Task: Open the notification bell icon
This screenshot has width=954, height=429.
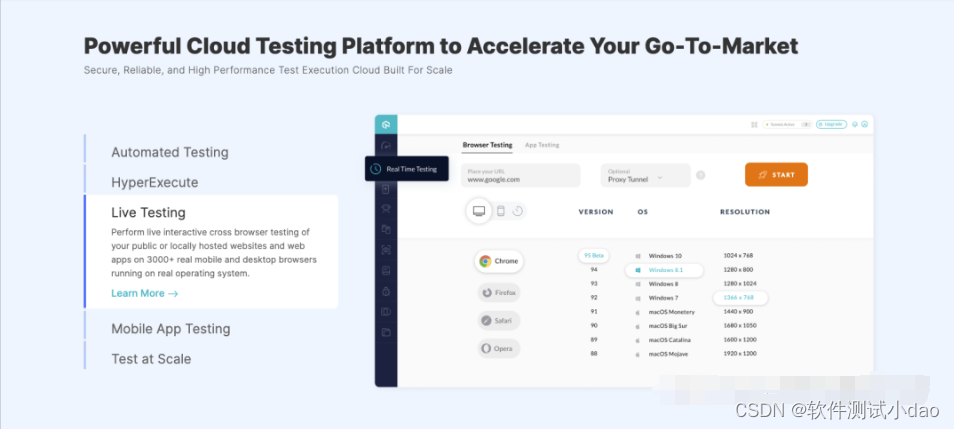Action: tap(855, 124)
